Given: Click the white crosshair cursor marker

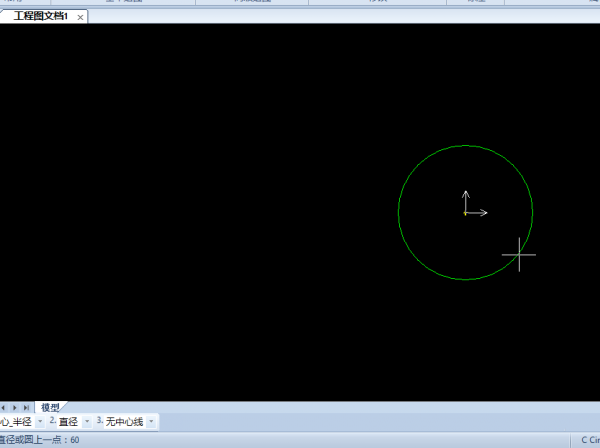Looking at the screenshot, I should pyautogui.click(x=518, y=255).
